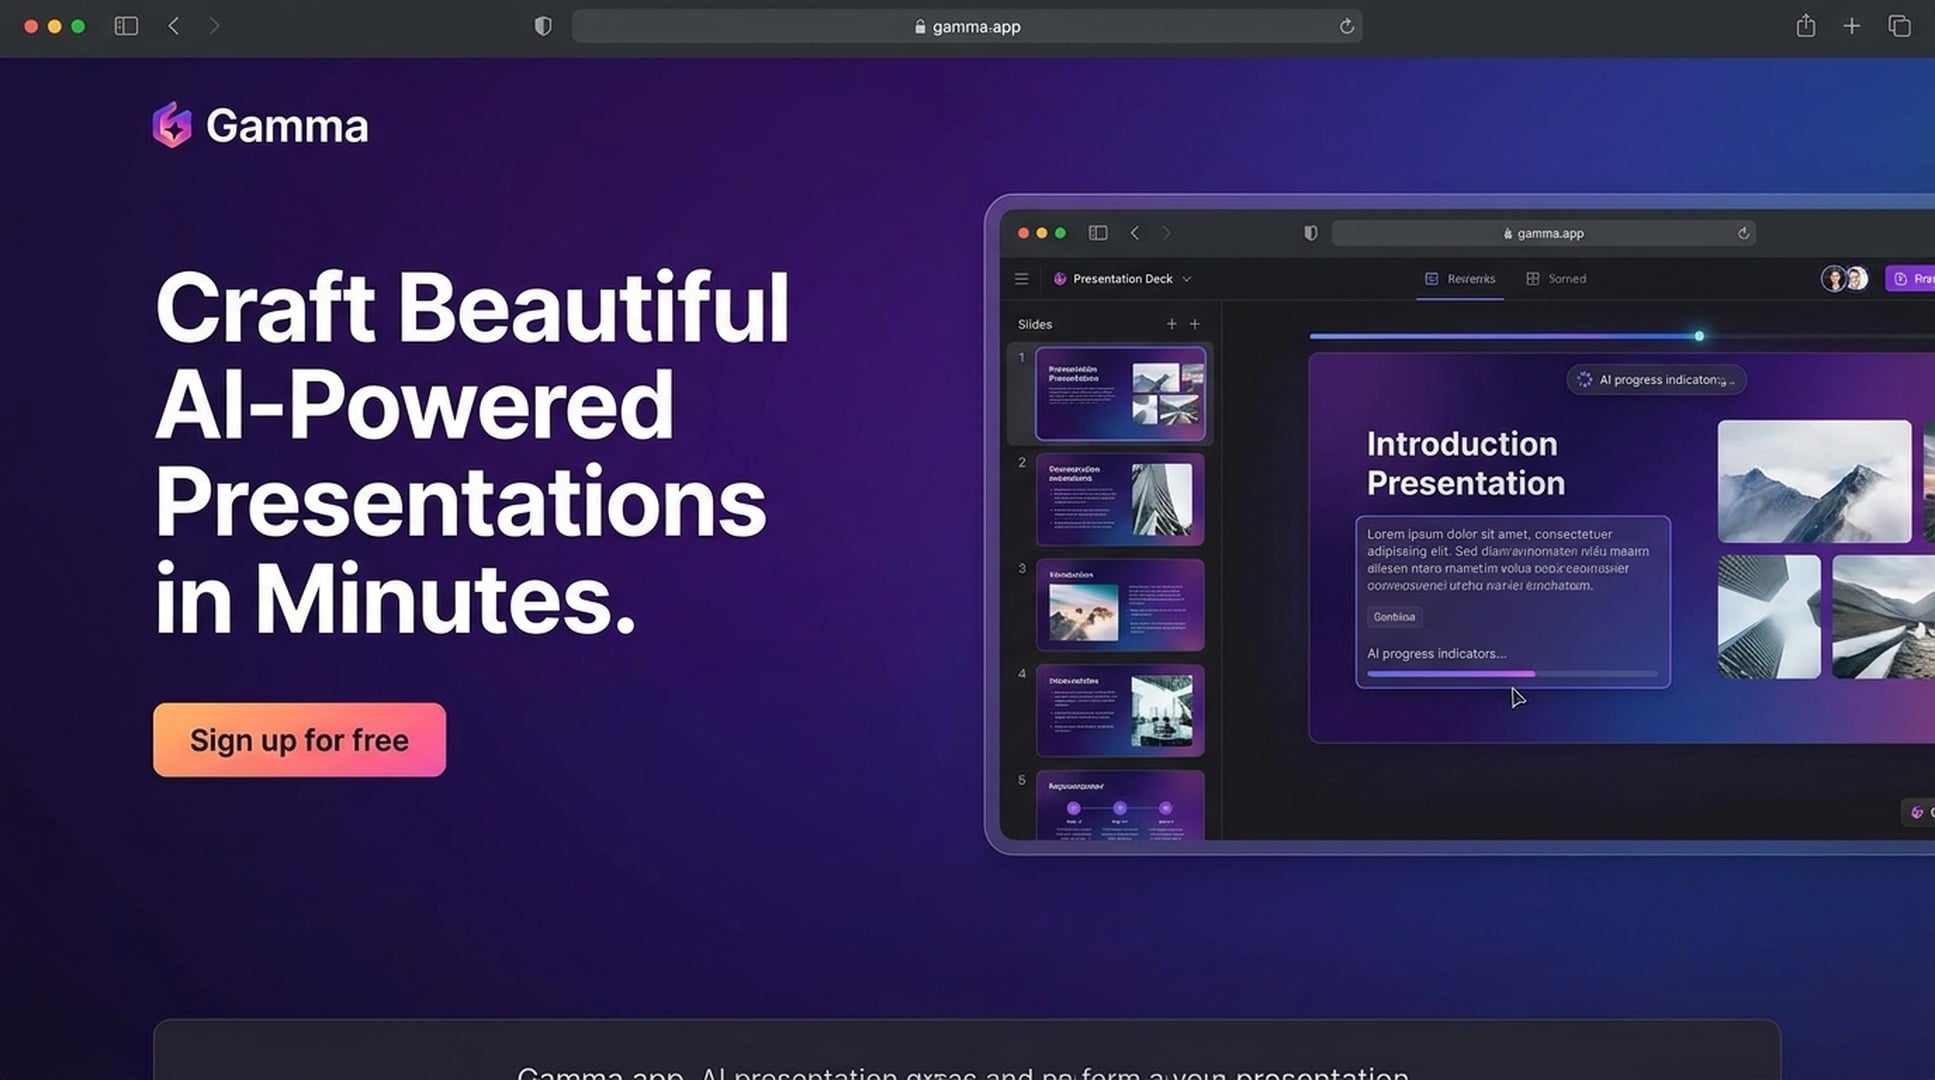Screen dimensions: 1935x1080
Task: Click the add slide plus icon
Action: pyautogui.click(x=1172, y=324)
